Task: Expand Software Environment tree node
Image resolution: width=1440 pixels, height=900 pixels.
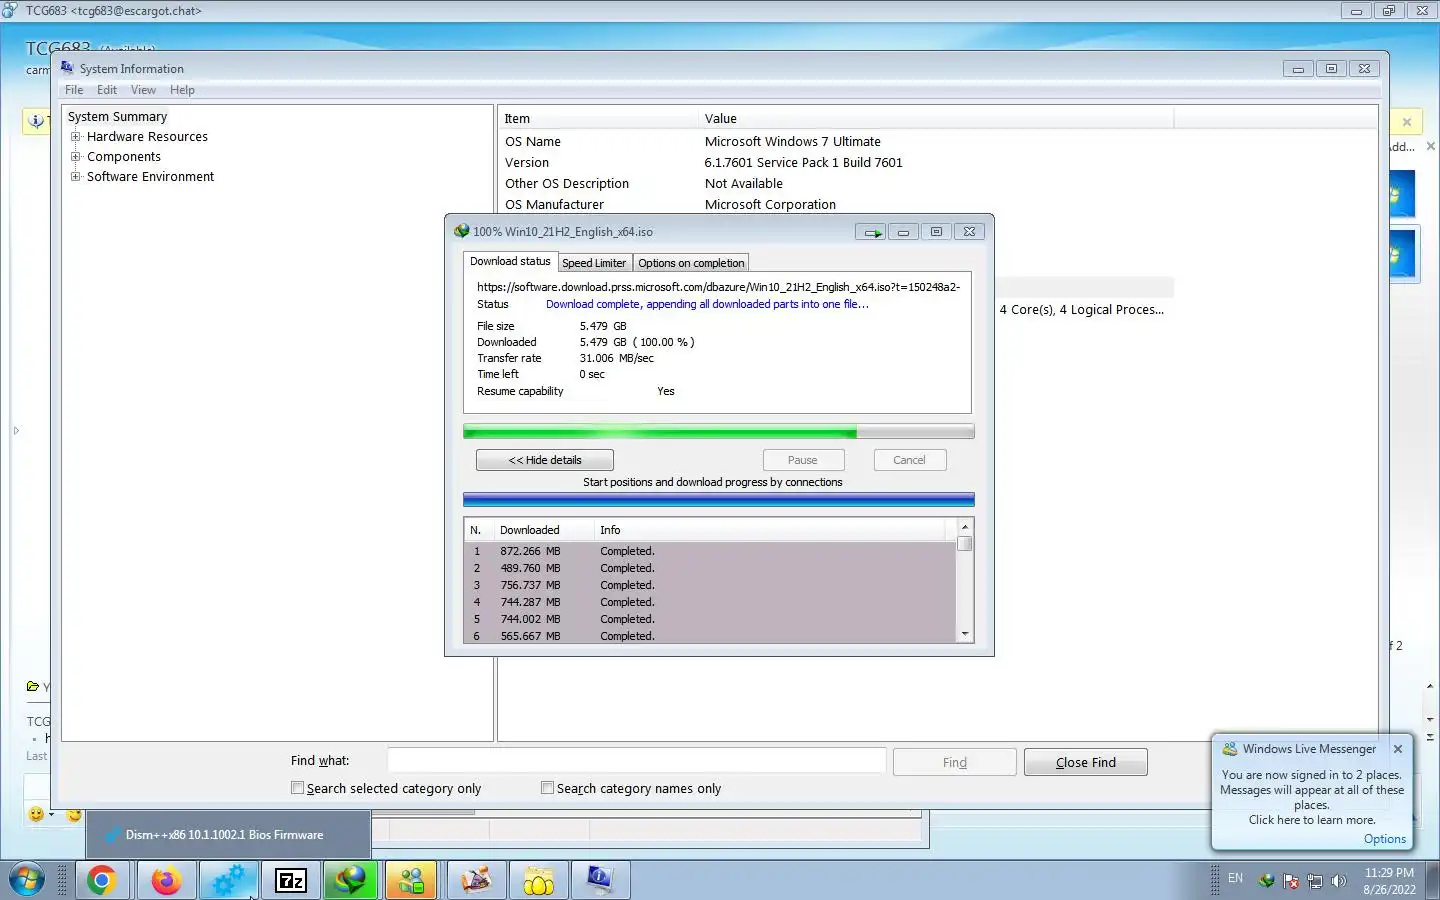Action: (x=75, y=177)
